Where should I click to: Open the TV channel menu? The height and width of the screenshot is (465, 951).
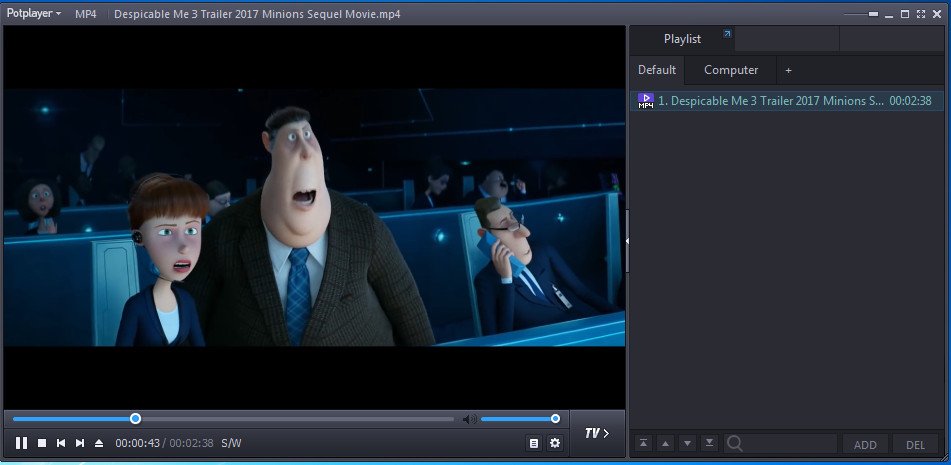[x=597, y=433]
